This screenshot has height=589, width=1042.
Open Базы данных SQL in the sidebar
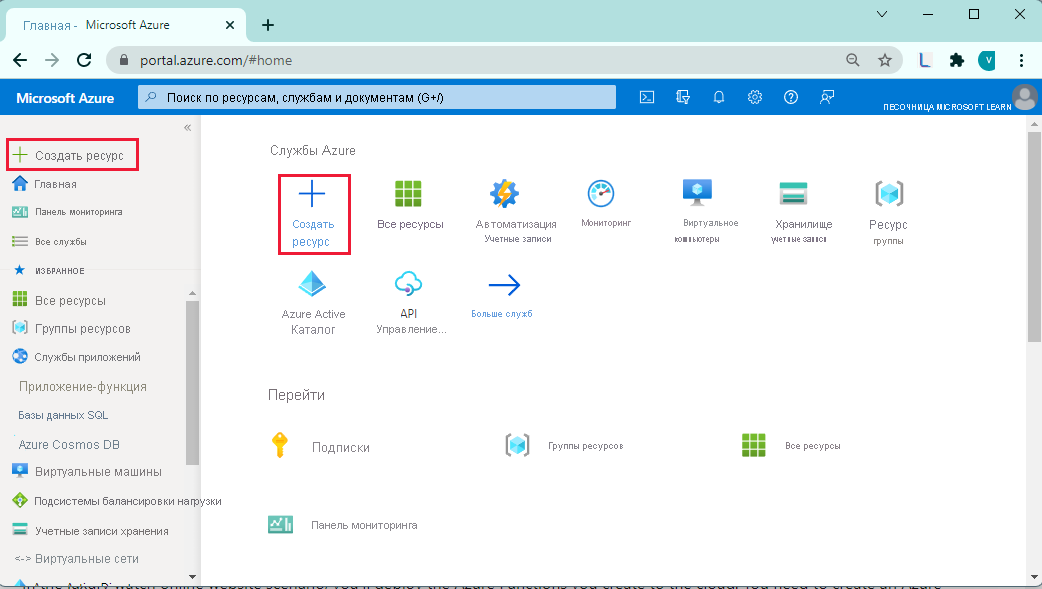pos(62,415)
